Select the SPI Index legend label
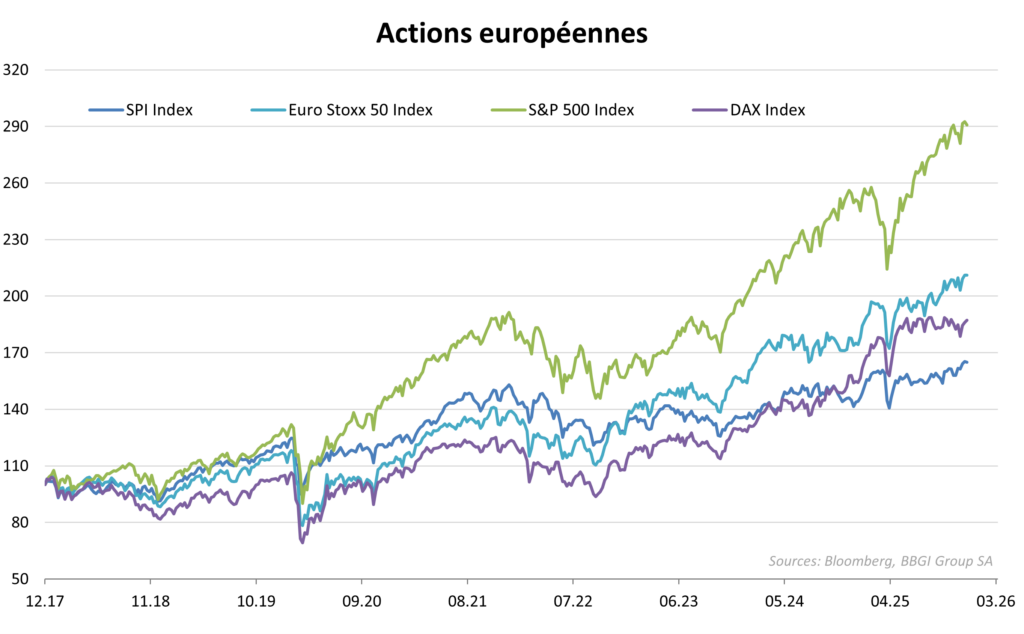This screenshot has width=1024, height=634. pos(159,110)
